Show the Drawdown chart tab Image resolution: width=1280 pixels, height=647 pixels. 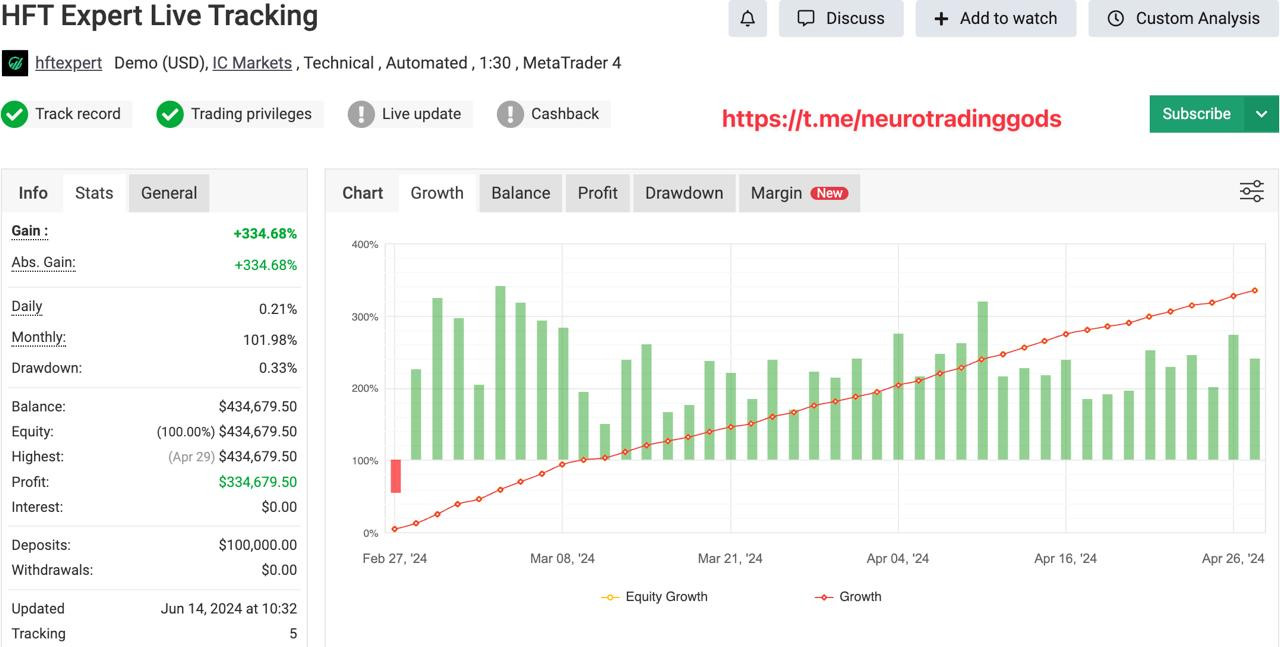684,193
